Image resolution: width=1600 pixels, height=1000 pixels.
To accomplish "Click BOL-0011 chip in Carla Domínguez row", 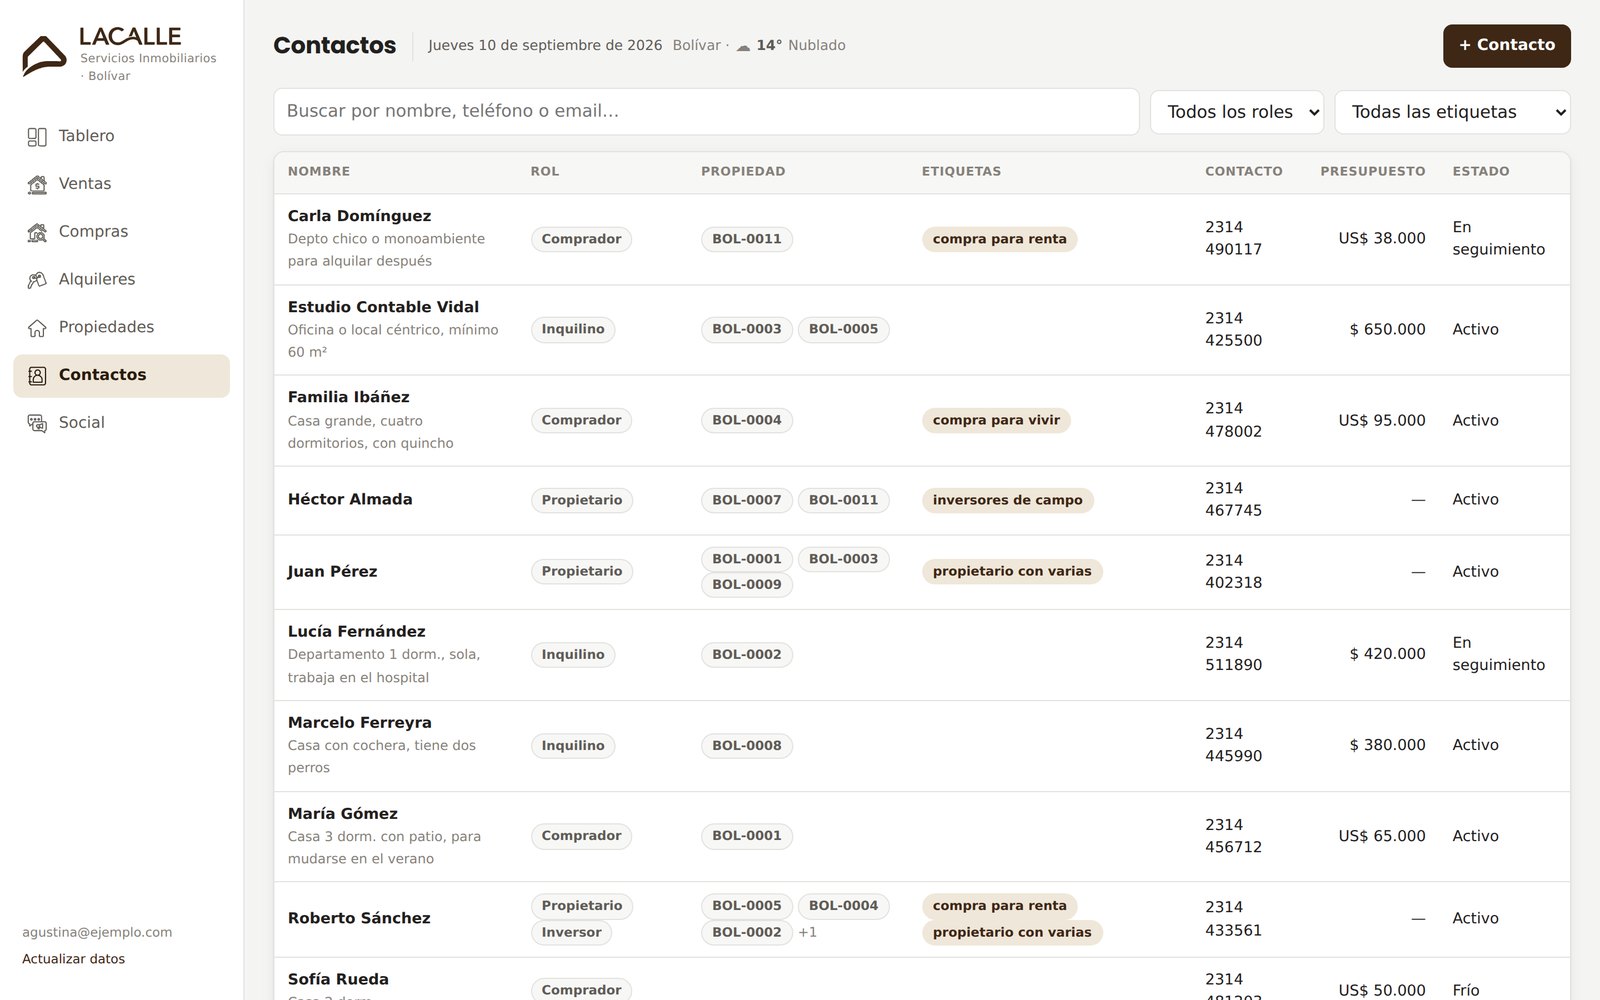I will [x=746, y=239].
